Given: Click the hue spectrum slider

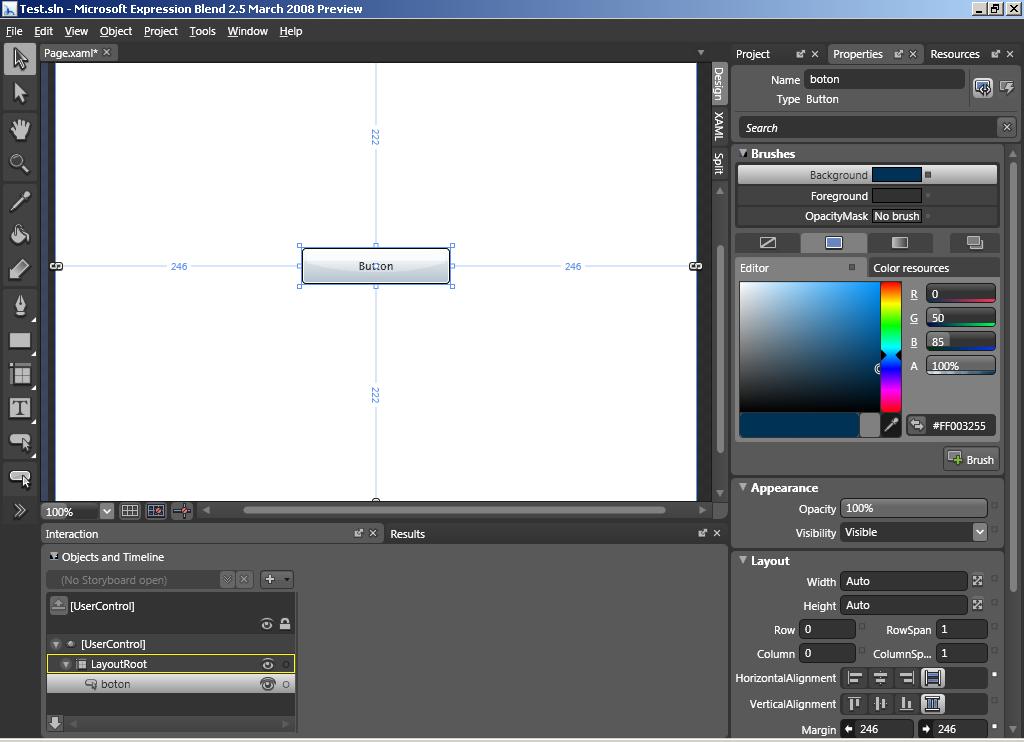Looking at the screenshot, I should [x=891, y=347].
